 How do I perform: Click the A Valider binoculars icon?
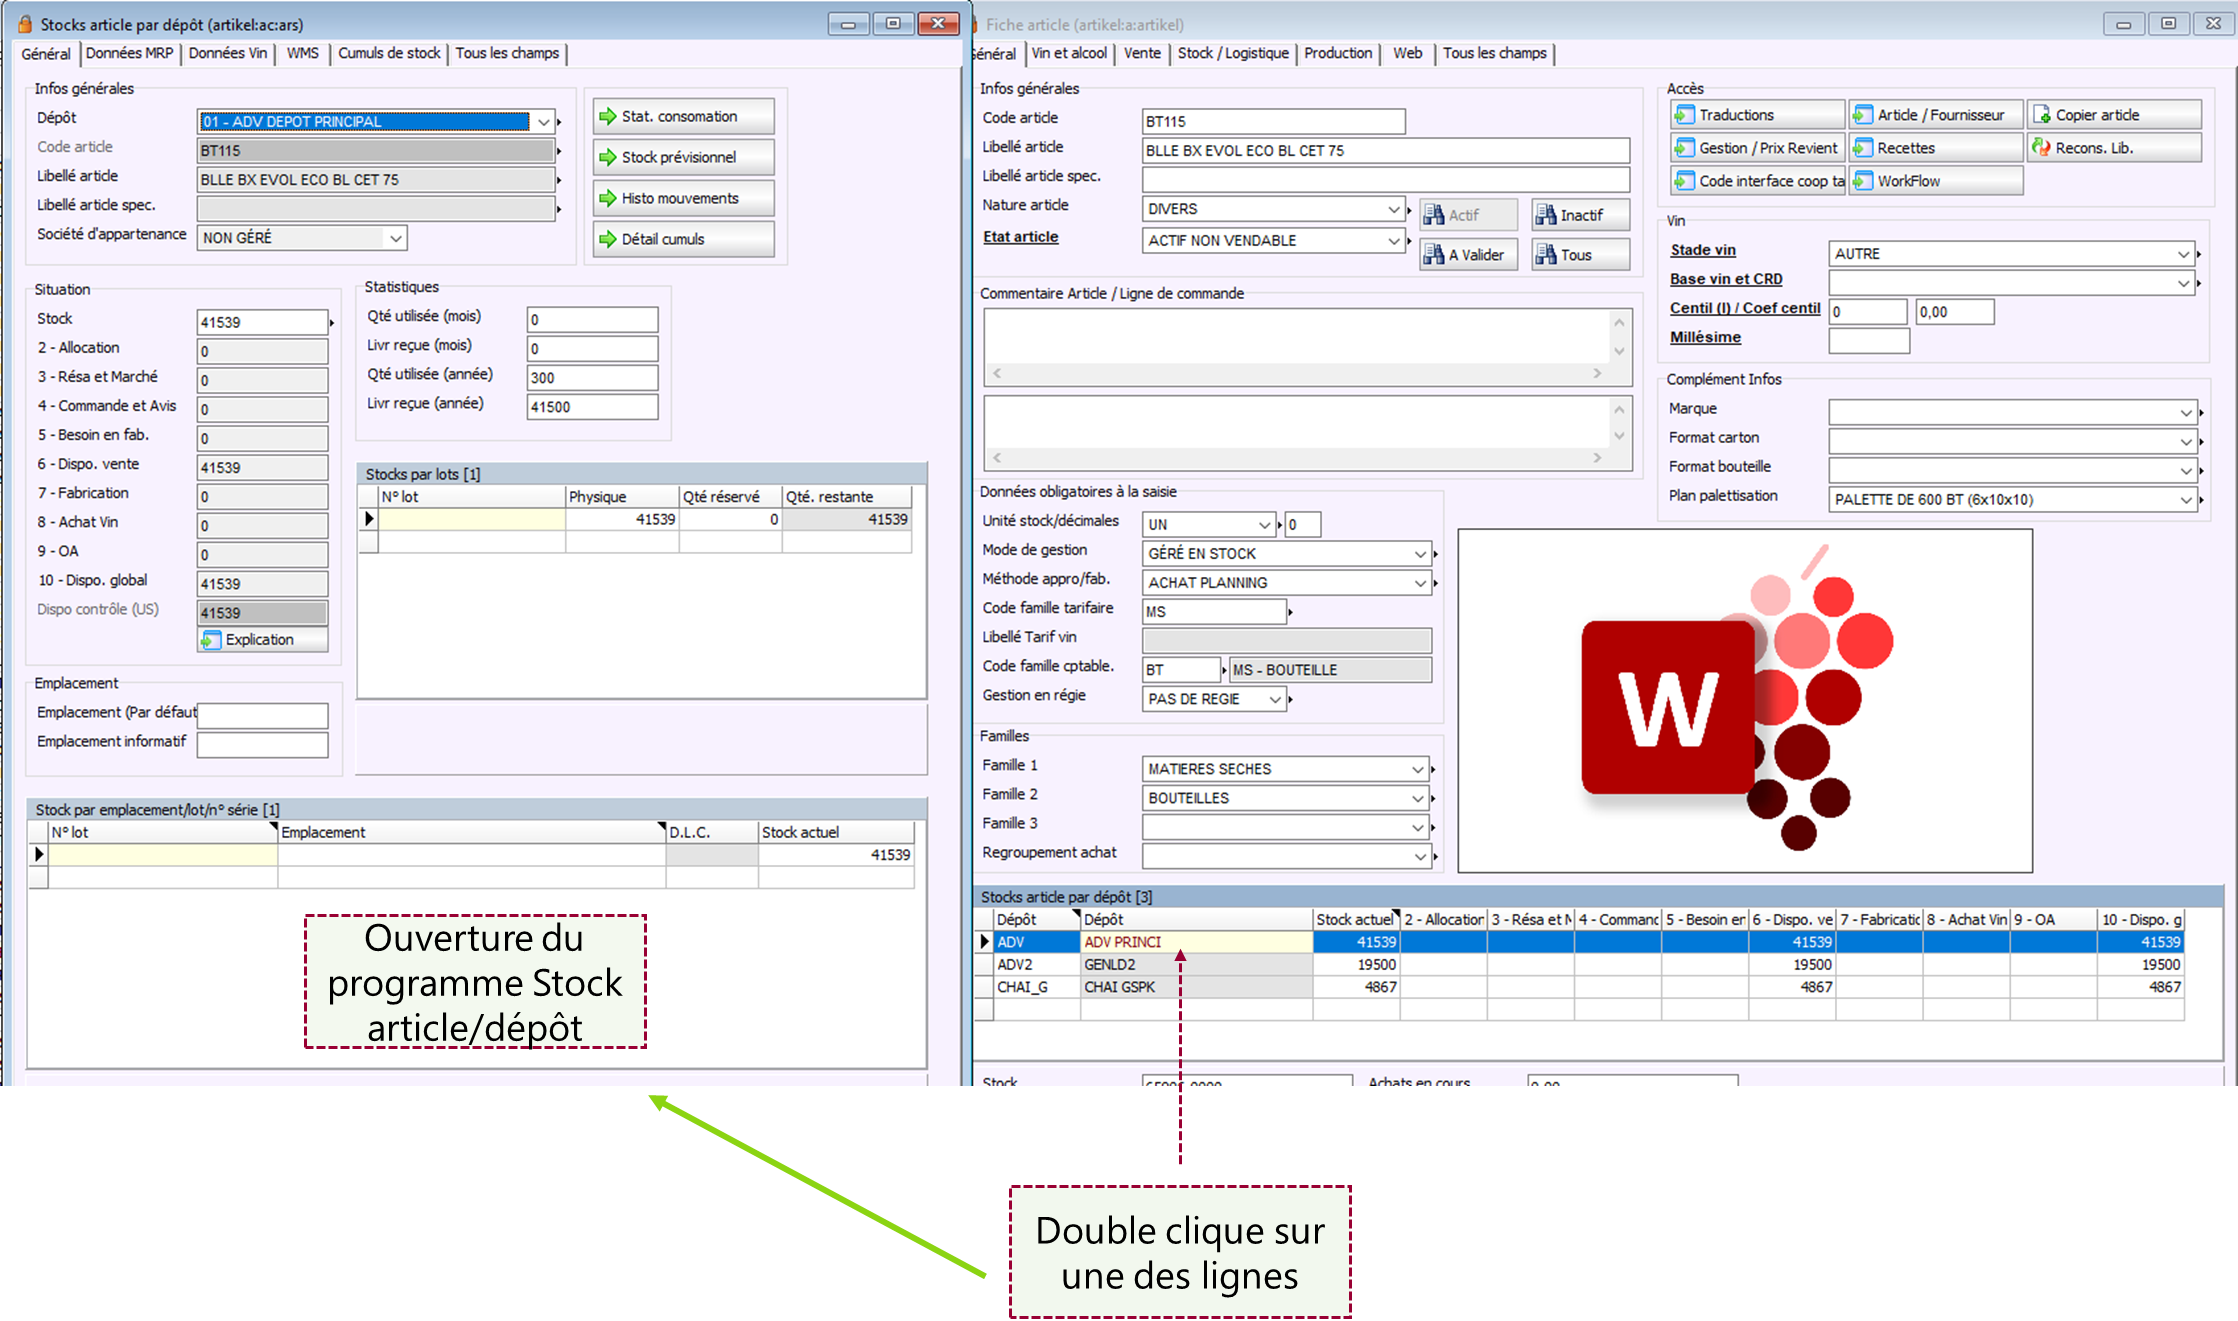point(1434,255)
